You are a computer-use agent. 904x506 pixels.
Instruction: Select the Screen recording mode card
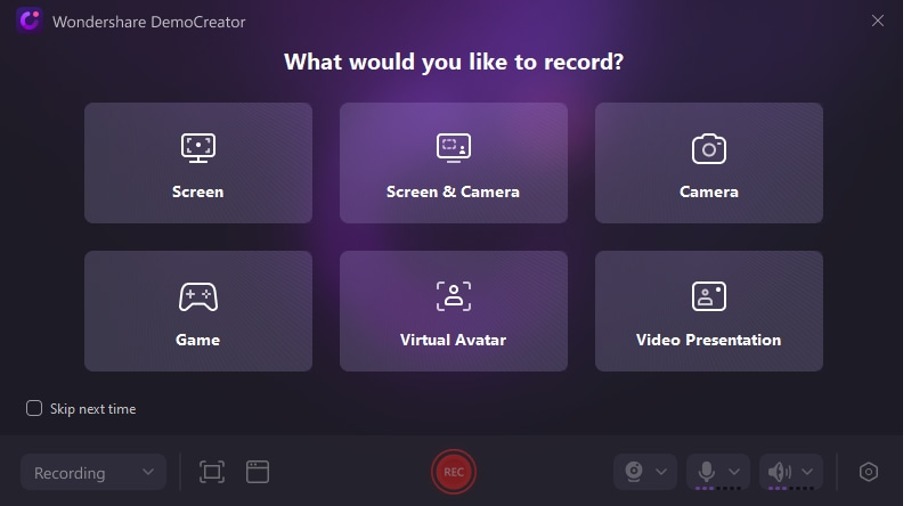click(x=198, y=163)
